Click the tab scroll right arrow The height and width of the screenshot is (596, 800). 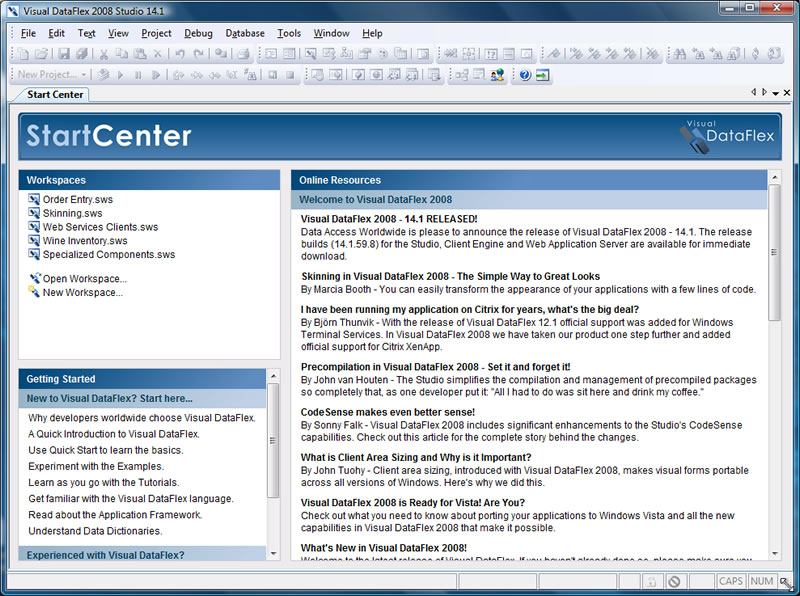coord(764,92)
